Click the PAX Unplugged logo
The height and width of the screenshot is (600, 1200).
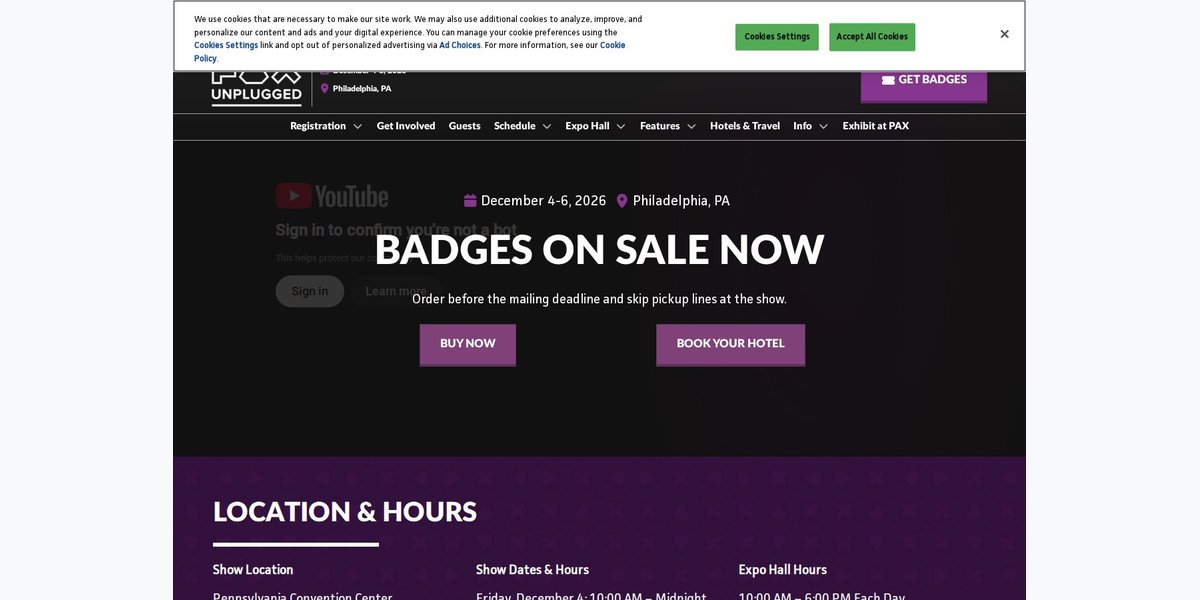(x=256, y=88)
